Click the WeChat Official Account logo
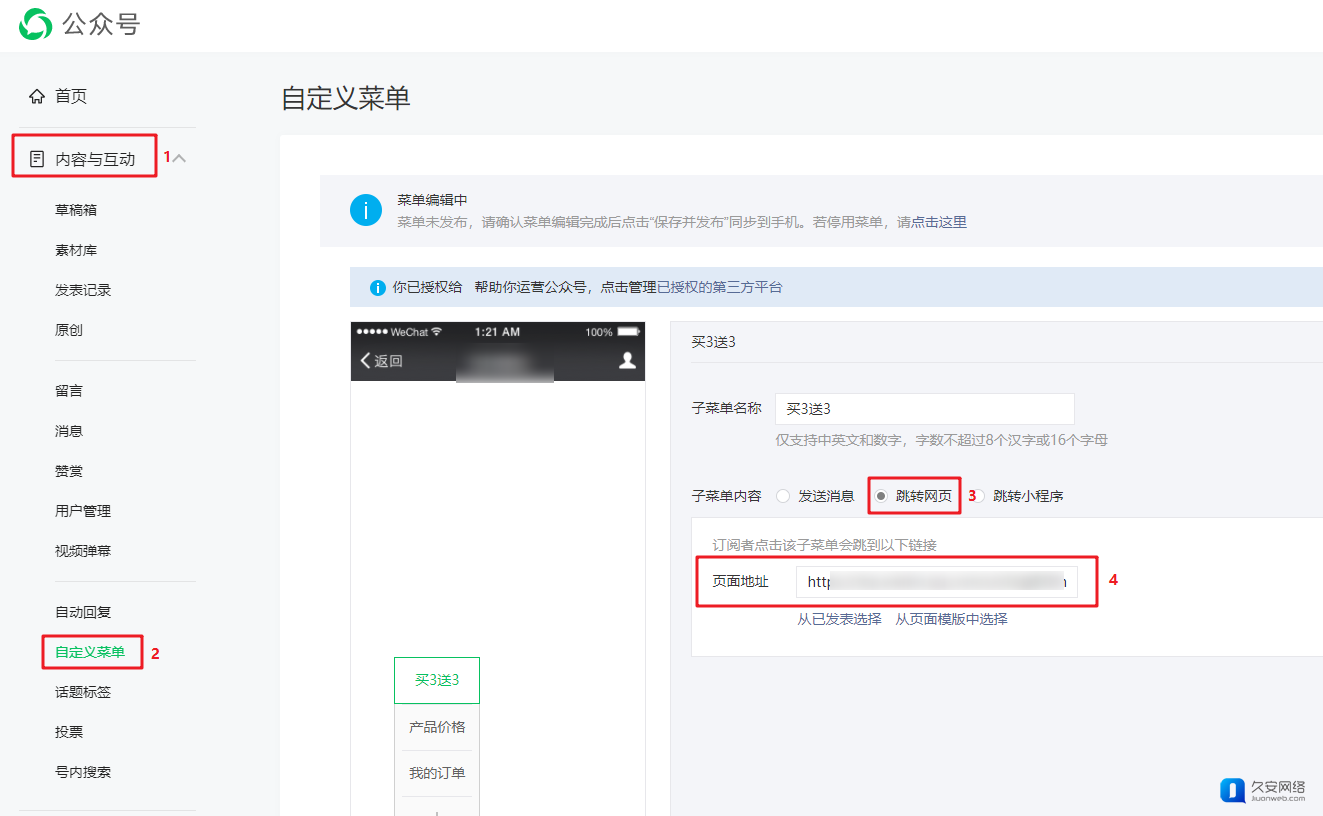Screen dimensions: 1323x816 tap(36, 24)
